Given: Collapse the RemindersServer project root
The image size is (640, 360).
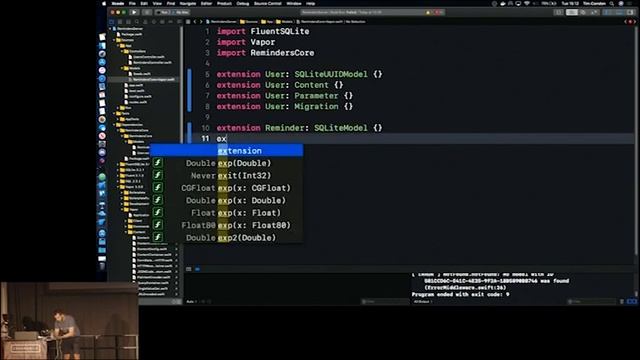Looking at the screenshot, I should pos(110,29).
